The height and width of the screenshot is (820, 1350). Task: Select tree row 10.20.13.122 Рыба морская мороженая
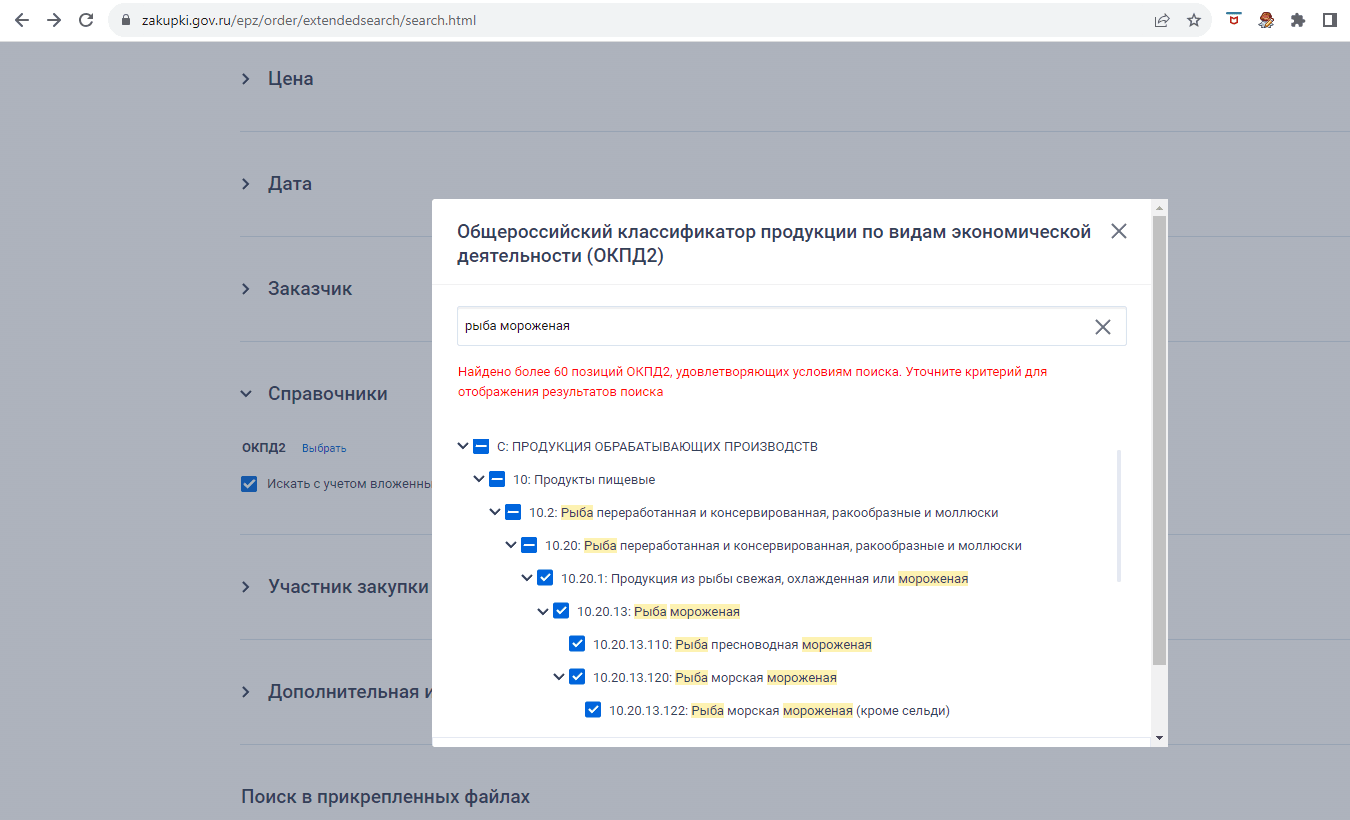click(779, 710)
